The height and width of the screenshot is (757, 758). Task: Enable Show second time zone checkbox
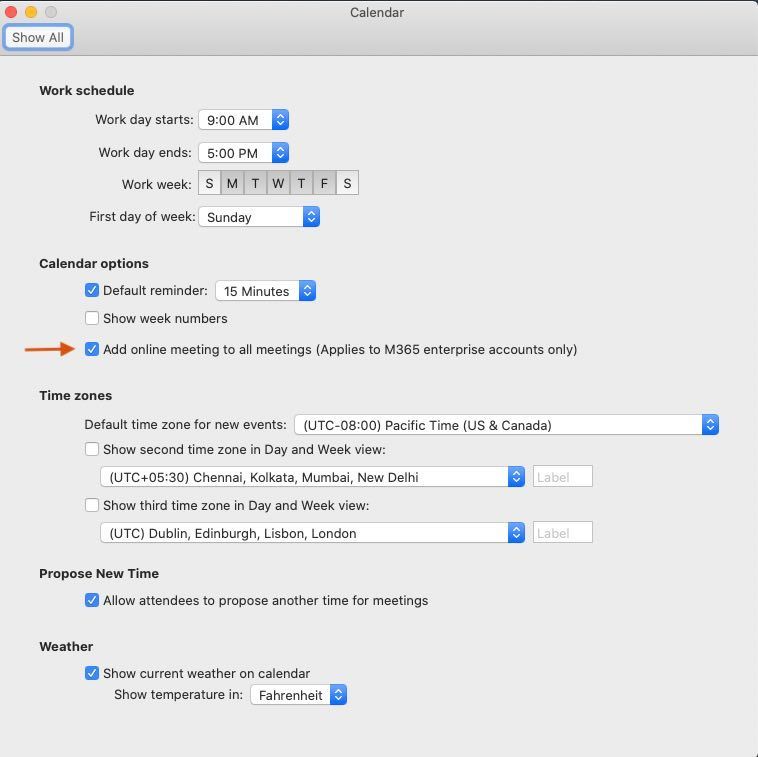[x=92, y=450]
